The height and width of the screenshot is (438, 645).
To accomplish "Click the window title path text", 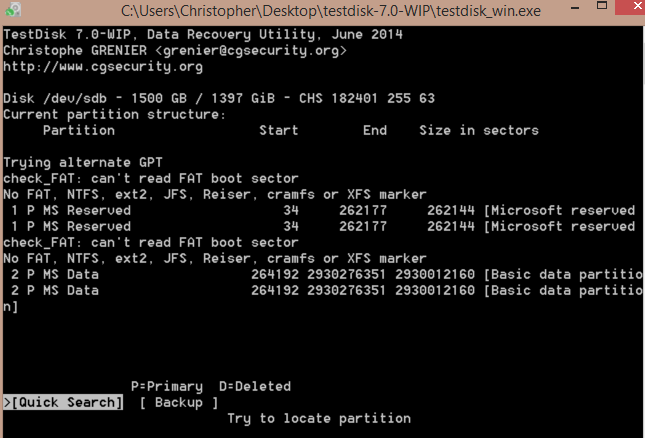I will (331, 11).
